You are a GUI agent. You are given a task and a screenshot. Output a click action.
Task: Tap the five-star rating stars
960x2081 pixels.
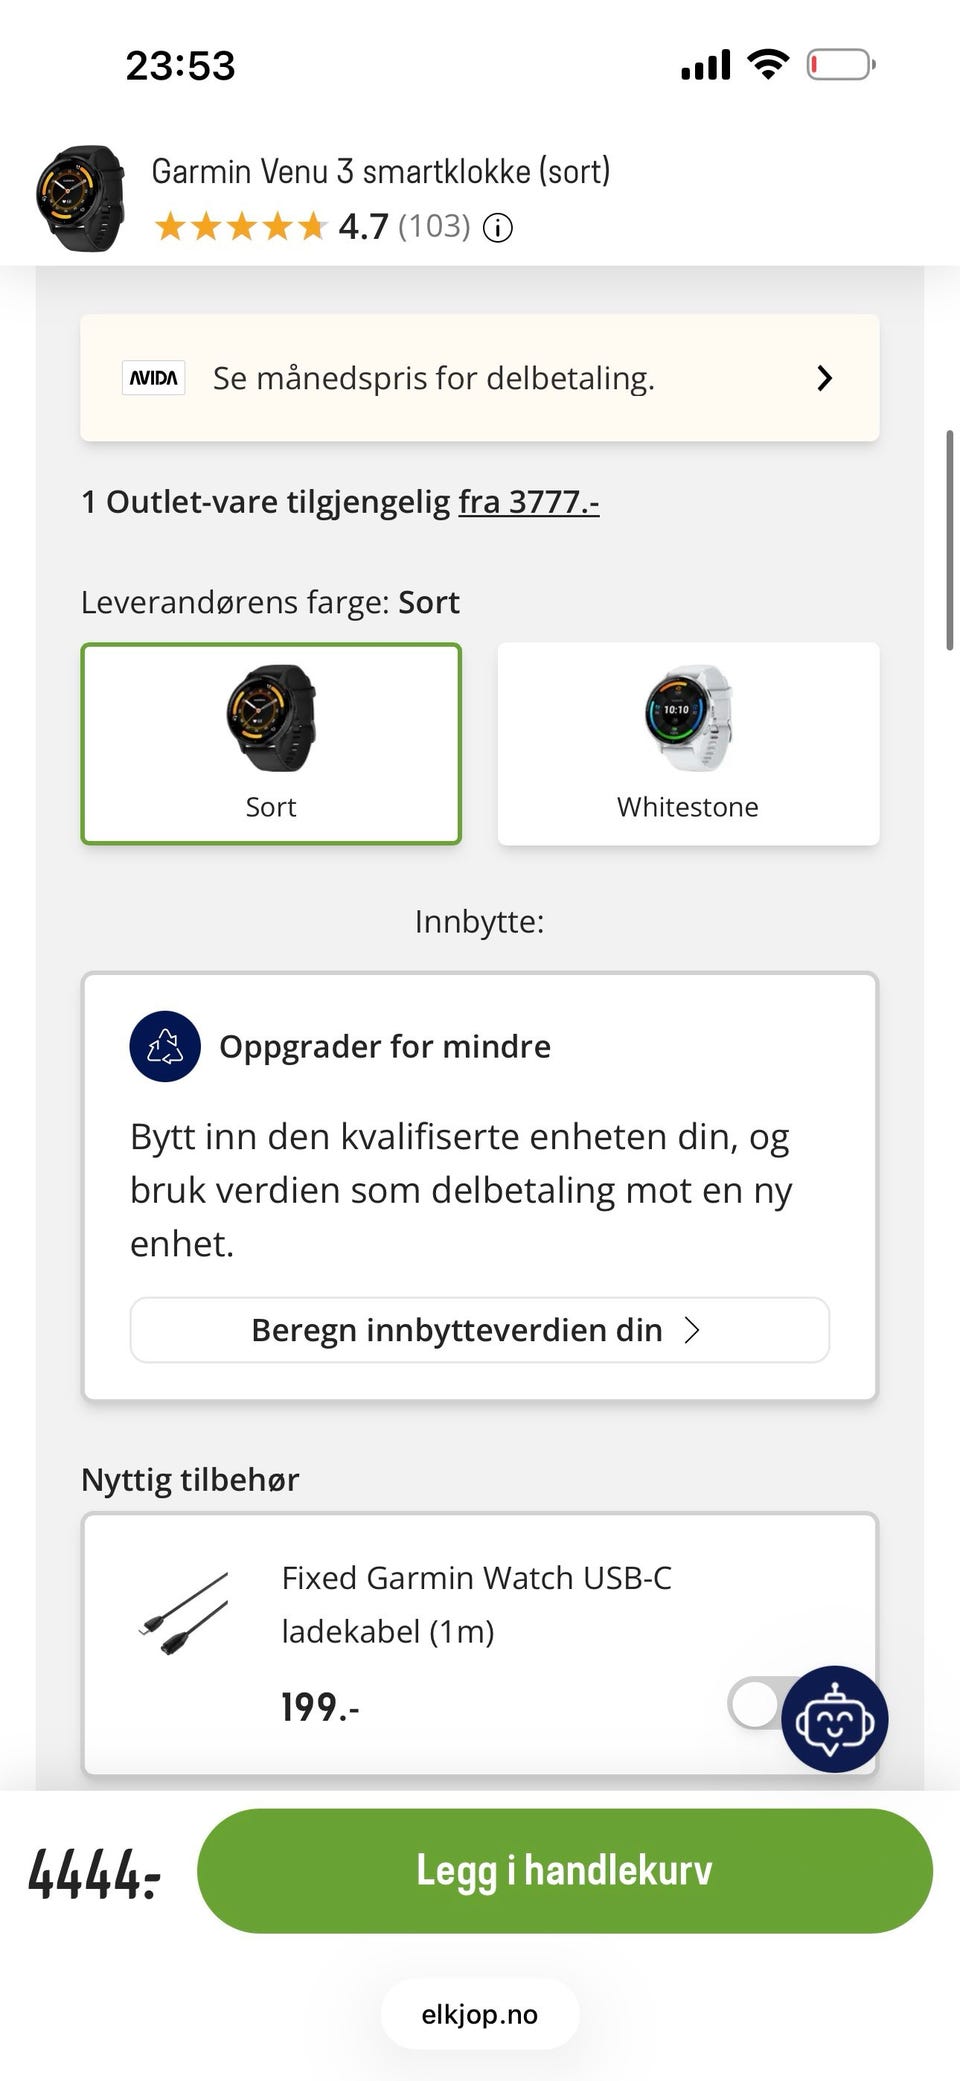point(241,227)
